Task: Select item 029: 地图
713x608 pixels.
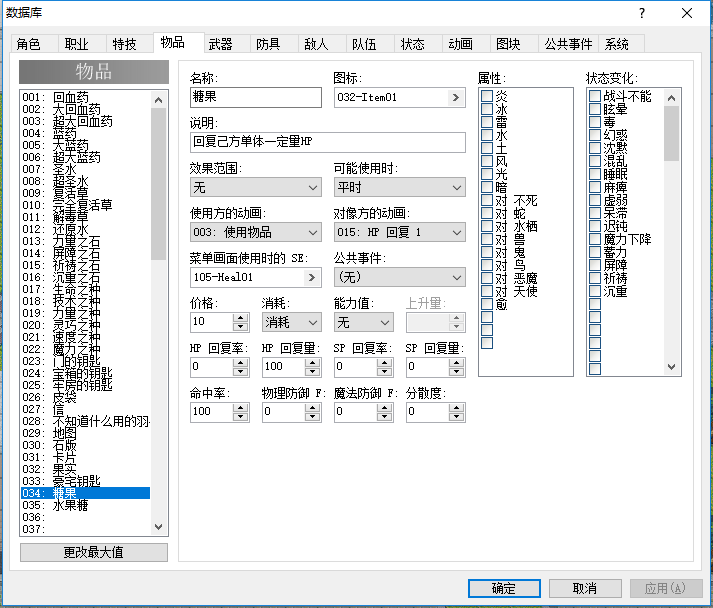Action: 85,433
